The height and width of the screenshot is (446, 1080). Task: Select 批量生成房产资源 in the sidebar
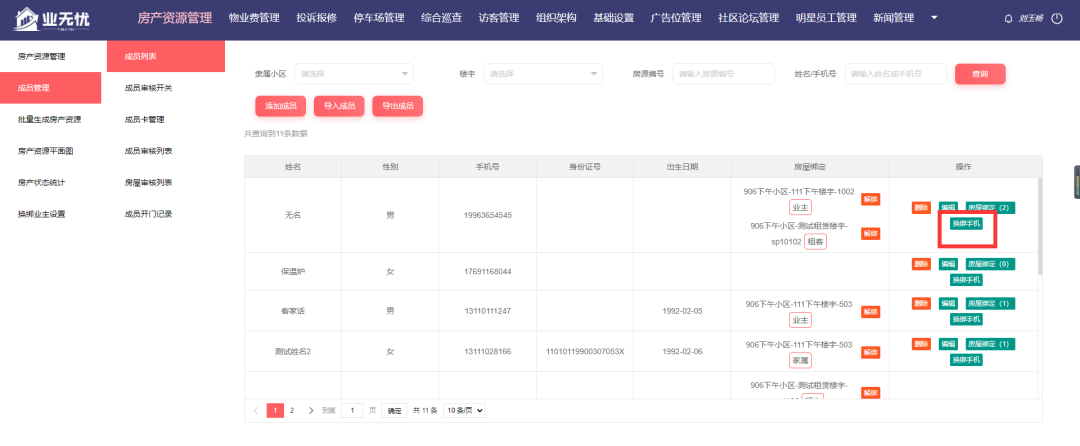50,120
